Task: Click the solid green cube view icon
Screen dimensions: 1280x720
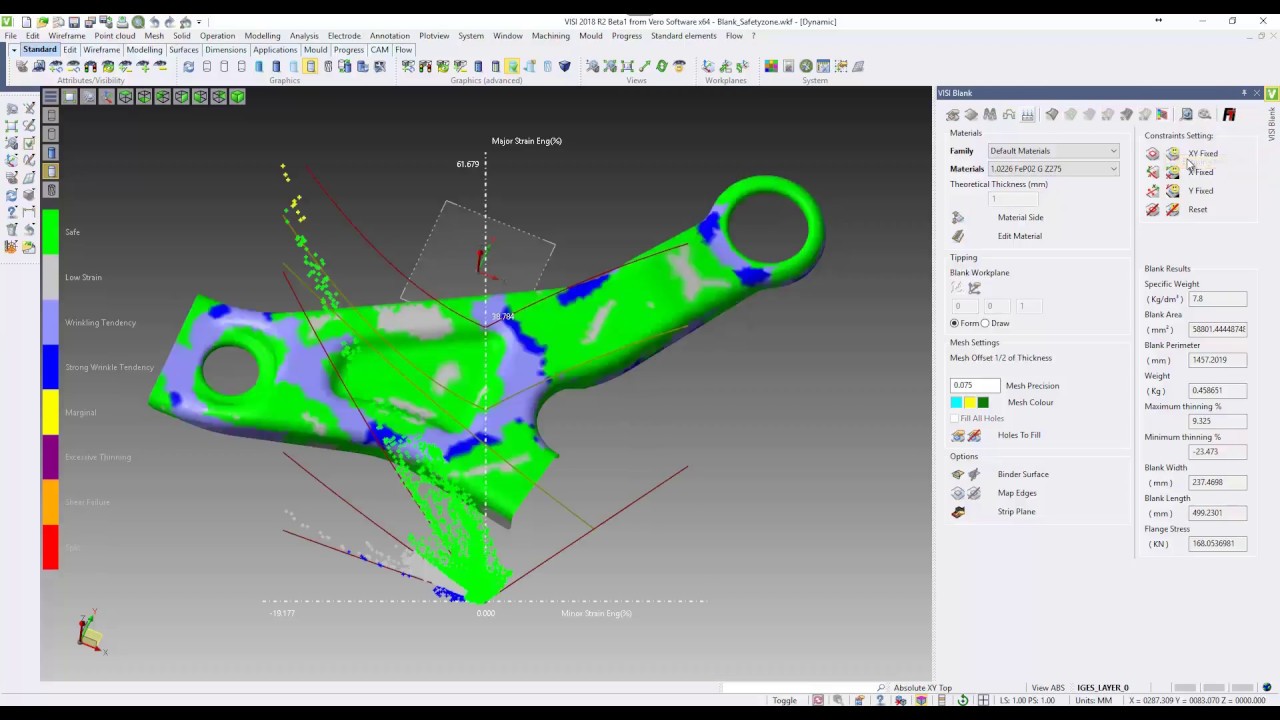Action: point(237,96)
